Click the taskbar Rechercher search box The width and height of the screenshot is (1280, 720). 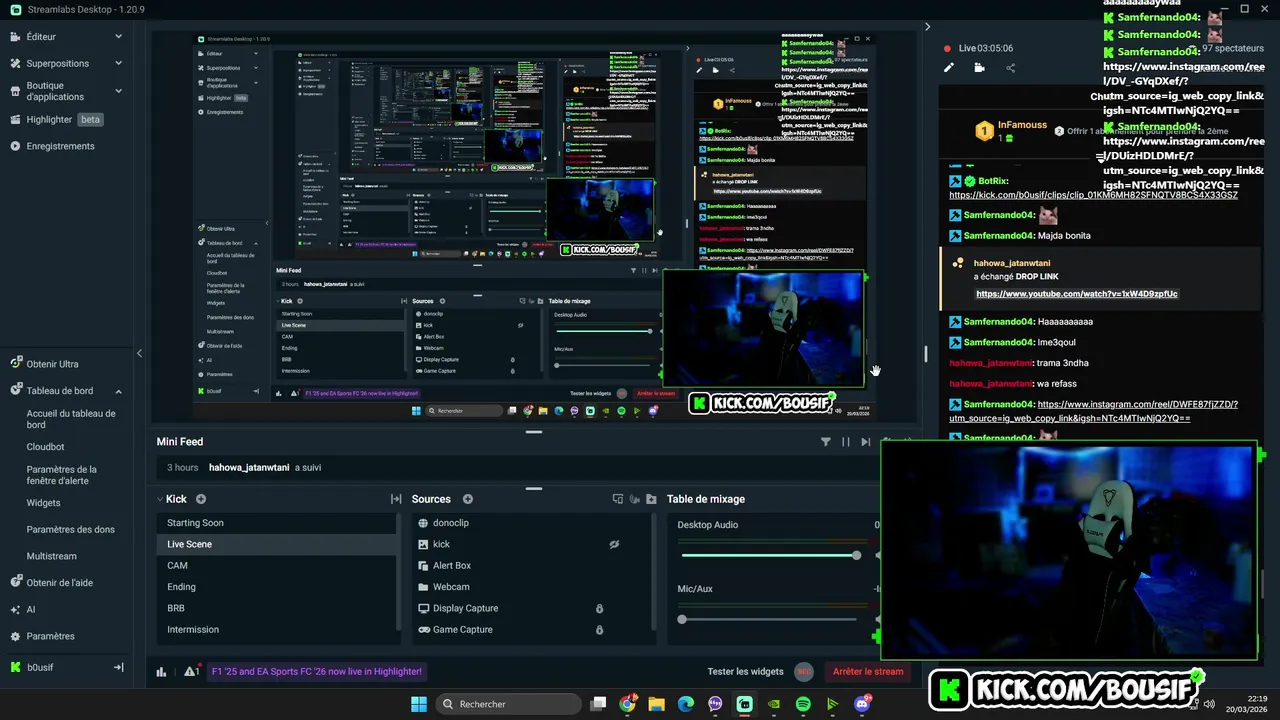[507, 704]
